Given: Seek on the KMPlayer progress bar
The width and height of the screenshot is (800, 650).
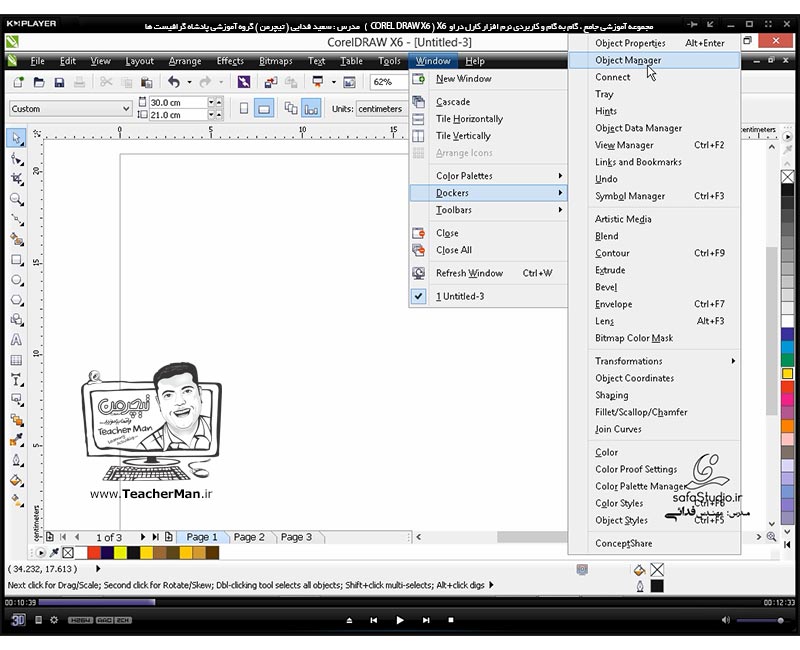Looking at the screenshot, I should [400, 603].
